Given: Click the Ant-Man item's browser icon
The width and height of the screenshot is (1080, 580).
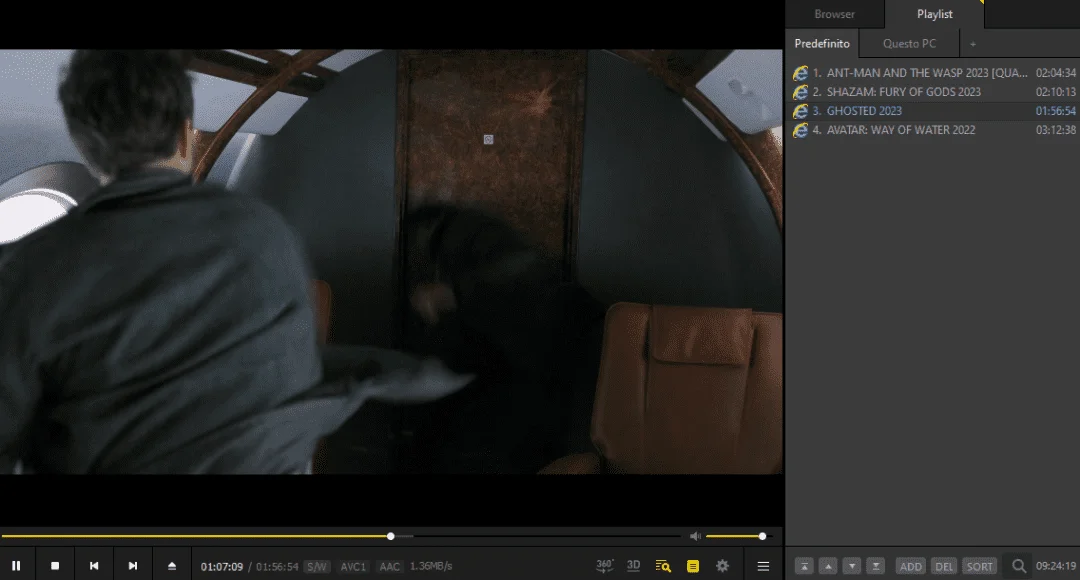Looking at the screenshot, I should point(800,73).
